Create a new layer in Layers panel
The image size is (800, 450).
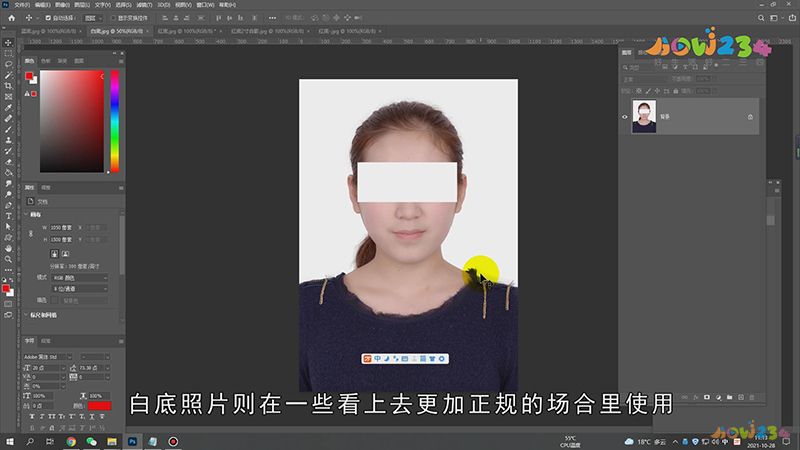tap(741, 397)
